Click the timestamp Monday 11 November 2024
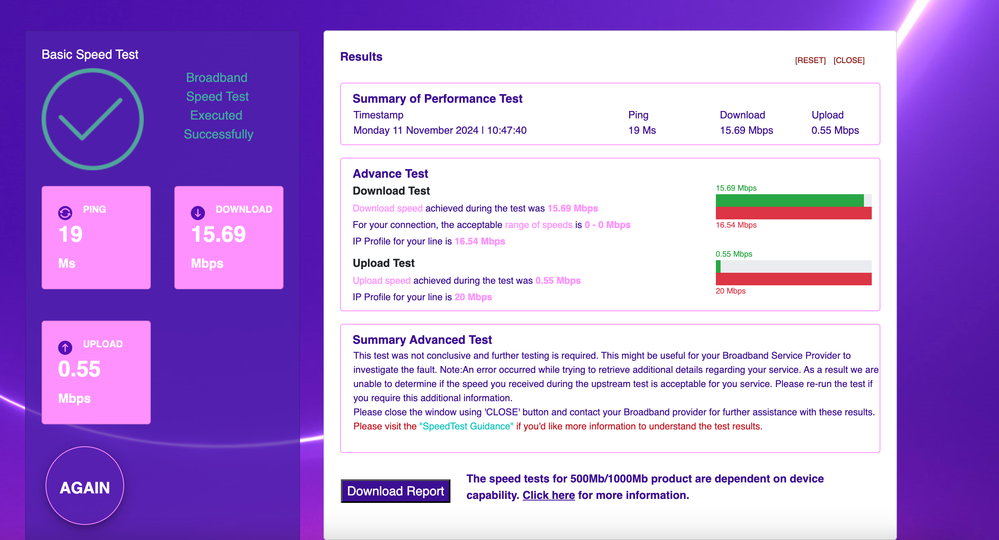Viewport: 999px width, 540px height. point(440,130)
